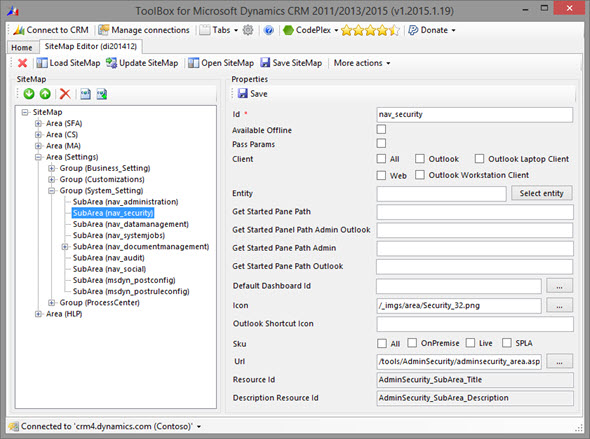Click the CodePlex icon
Image resolution: width=590 pixels, height=439 pixels.
coord(288,30)
